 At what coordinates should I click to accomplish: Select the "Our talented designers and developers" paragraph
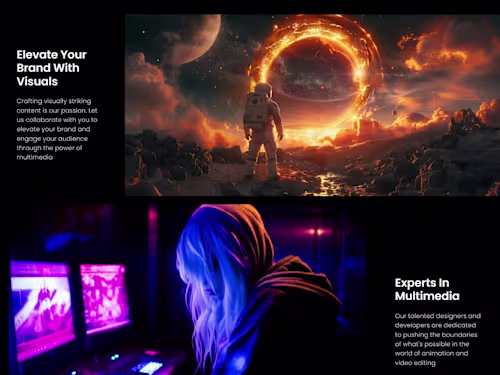pyautogui.click(x=438, y=339)
